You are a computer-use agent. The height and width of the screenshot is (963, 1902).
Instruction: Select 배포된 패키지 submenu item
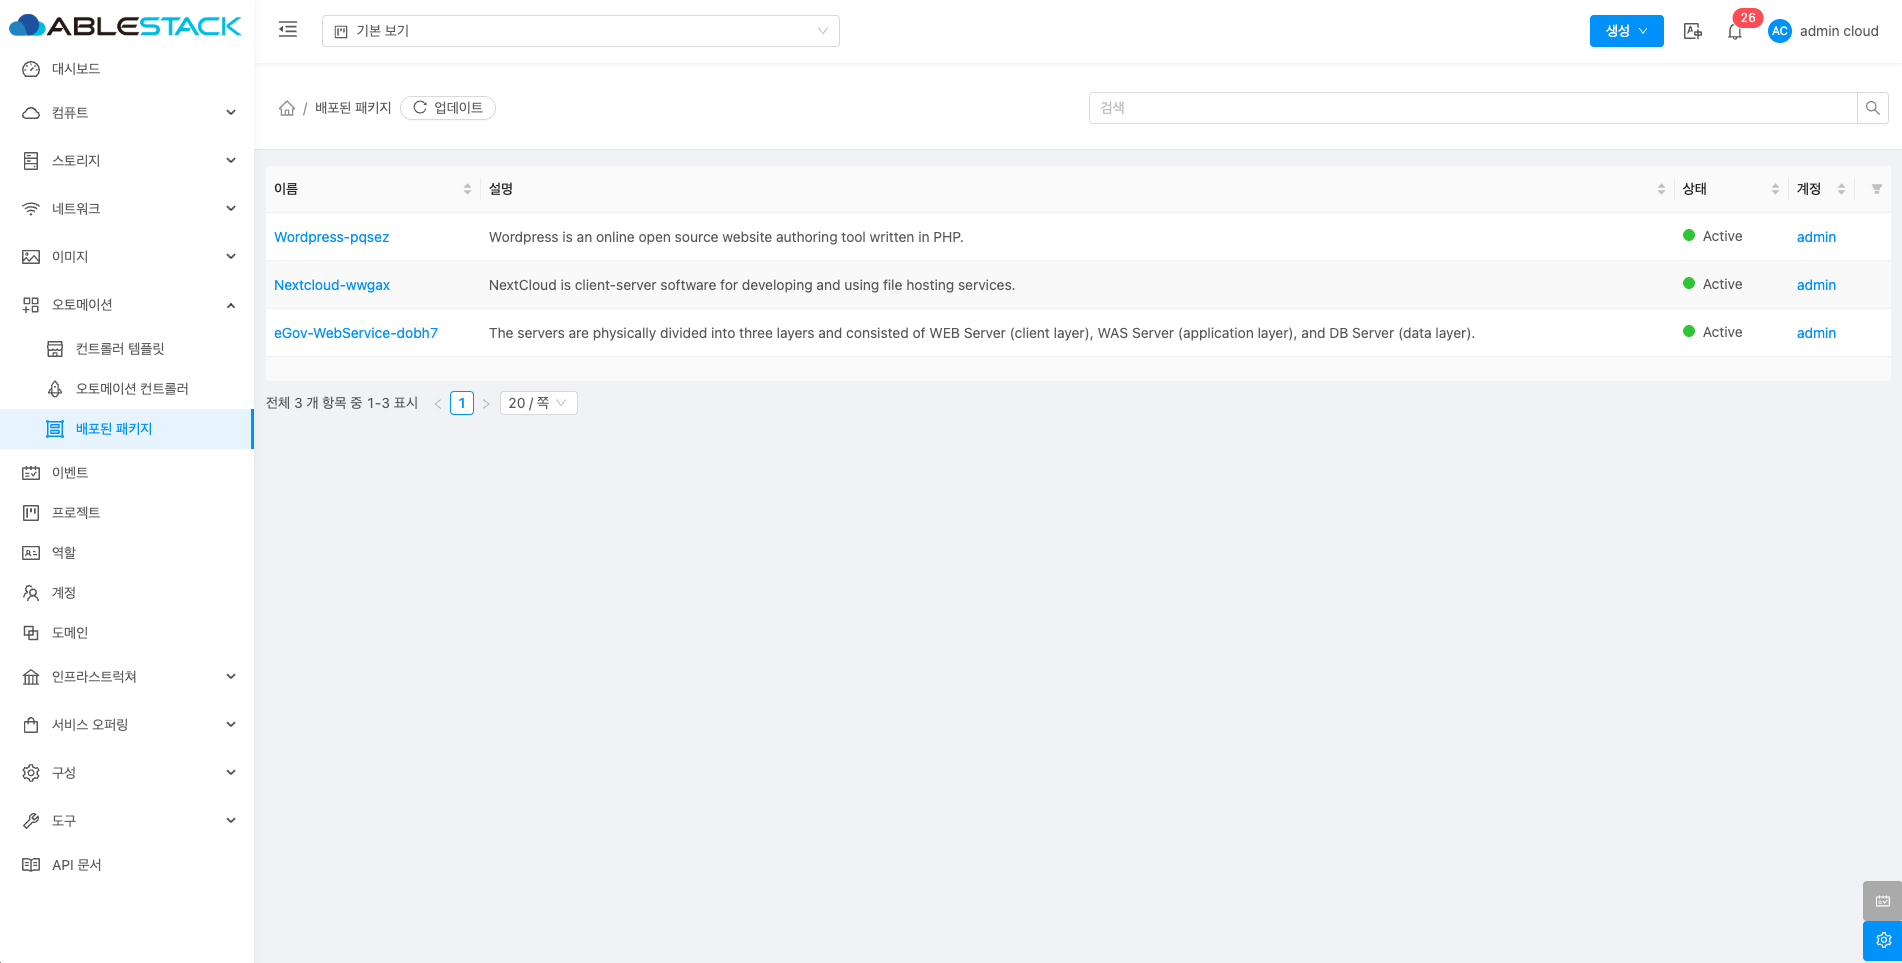127,429
